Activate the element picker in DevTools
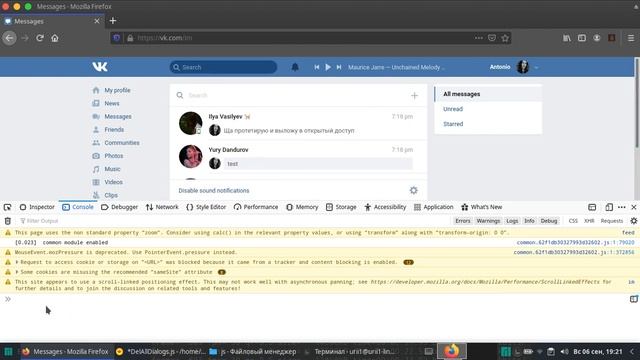640x360 pixels. pos(7,207)
